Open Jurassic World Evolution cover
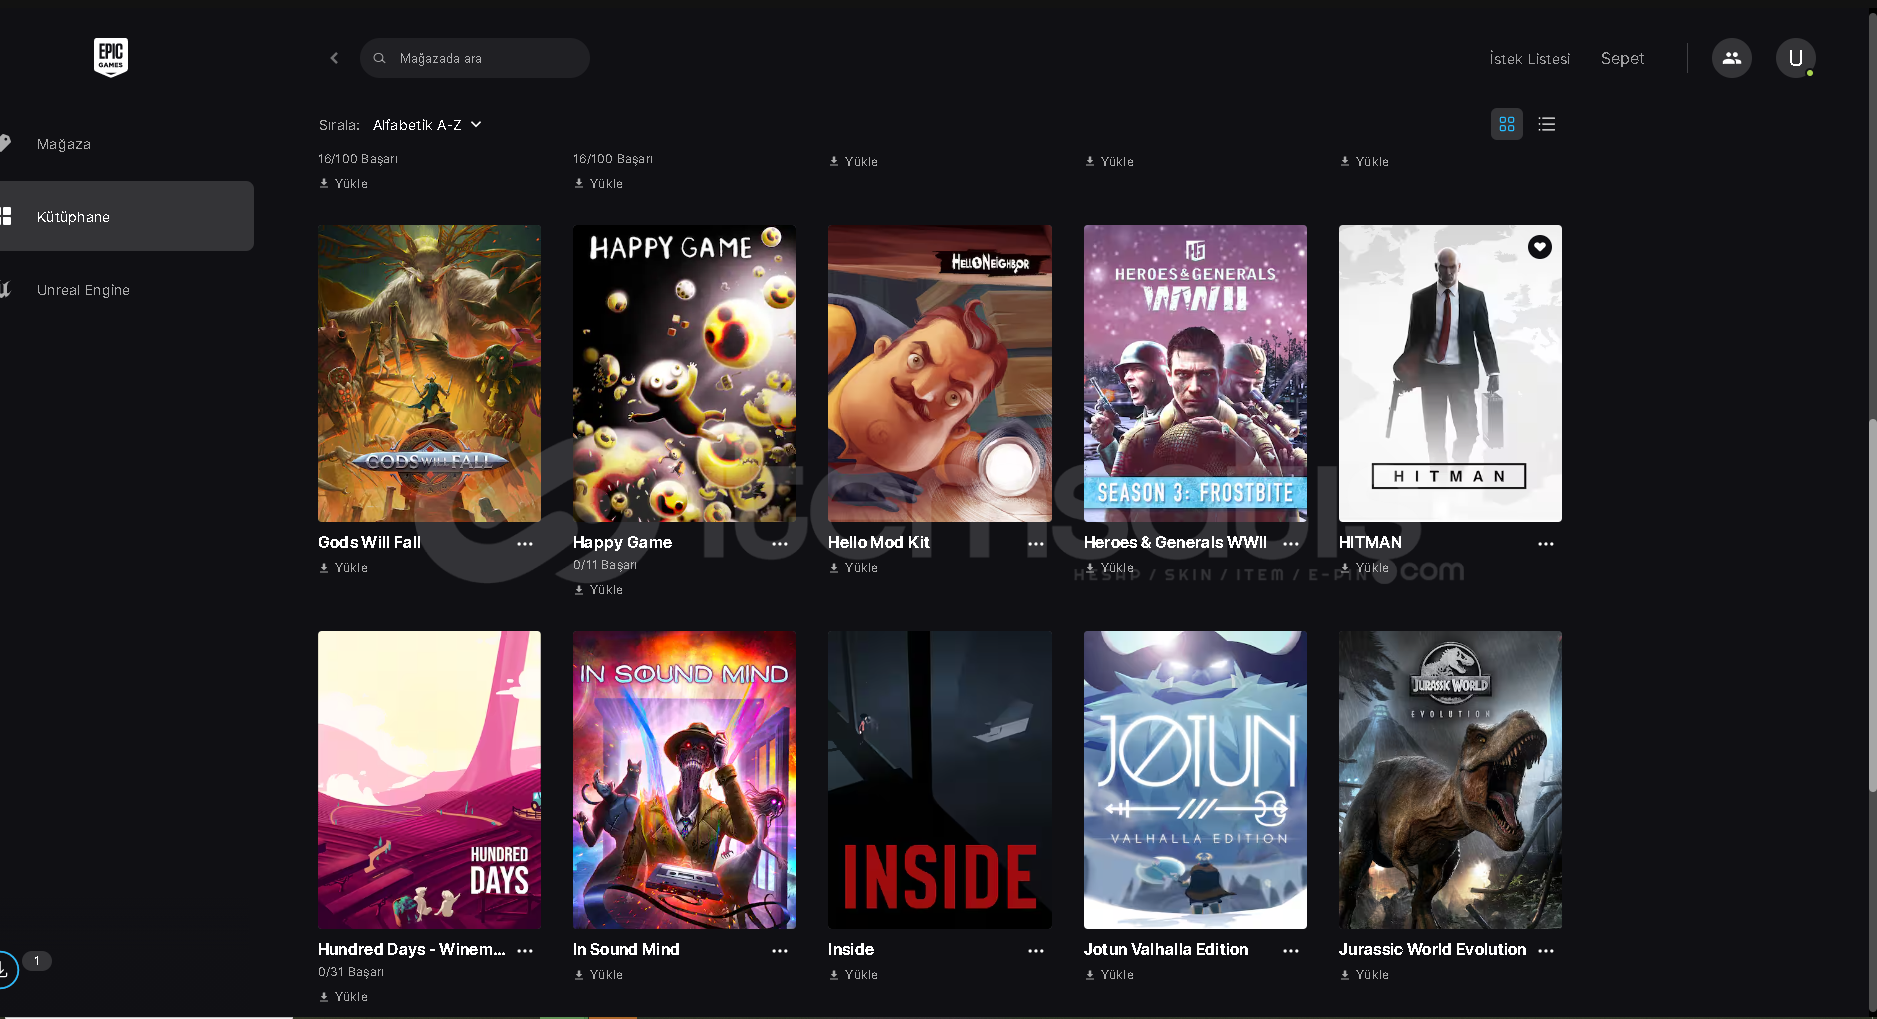 tap(1450, 780)
